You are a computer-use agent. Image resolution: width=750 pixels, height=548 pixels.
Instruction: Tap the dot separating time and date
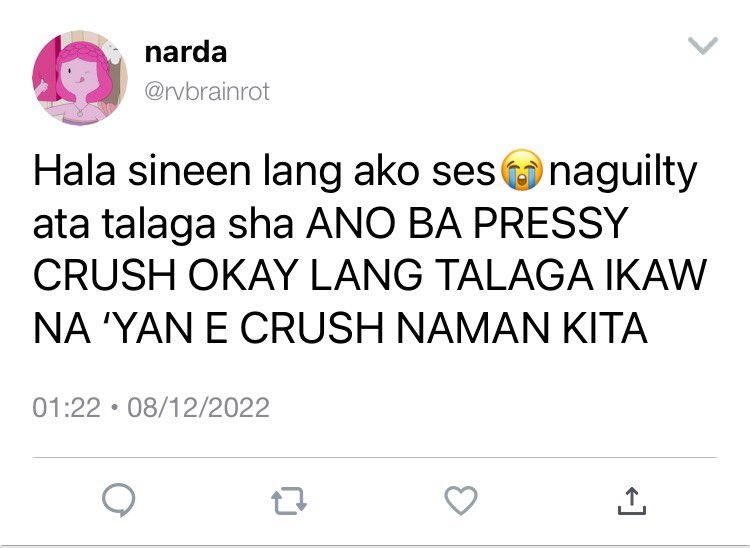pyautogui.click(x=114, y=408)
